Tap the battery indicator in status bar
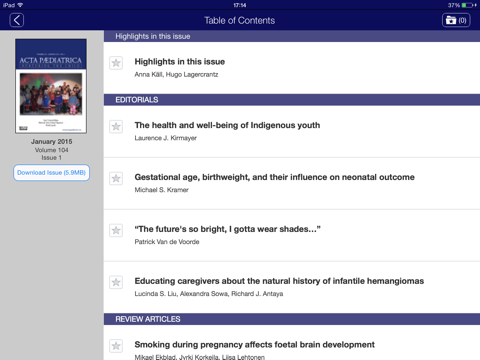 469,5
